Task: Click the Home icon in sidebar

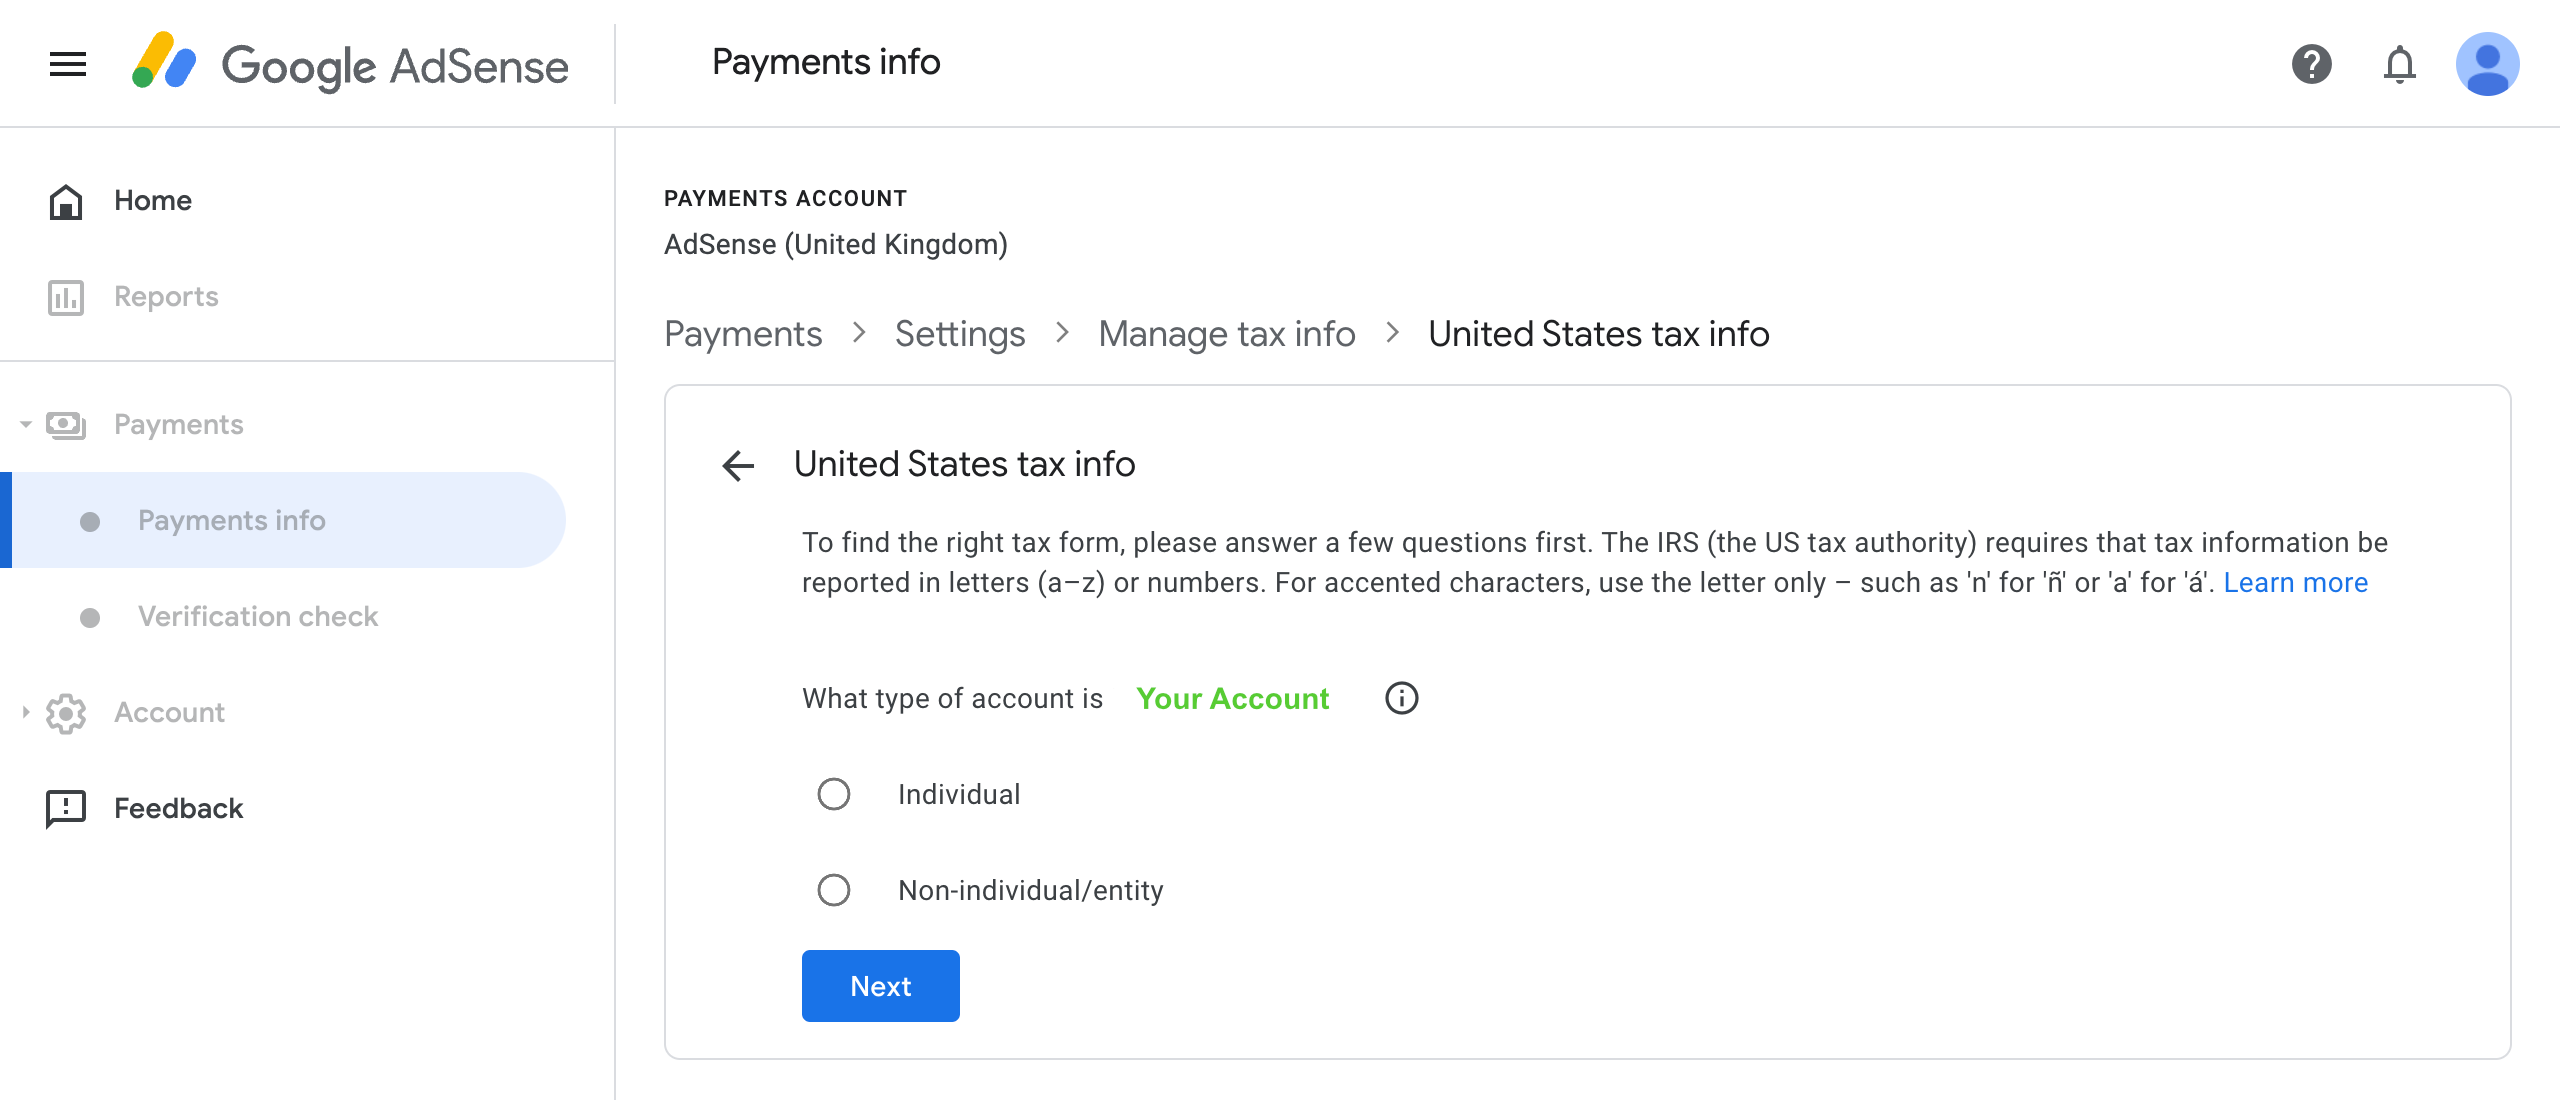Action: pyautogui.click(x=65, y=200)
